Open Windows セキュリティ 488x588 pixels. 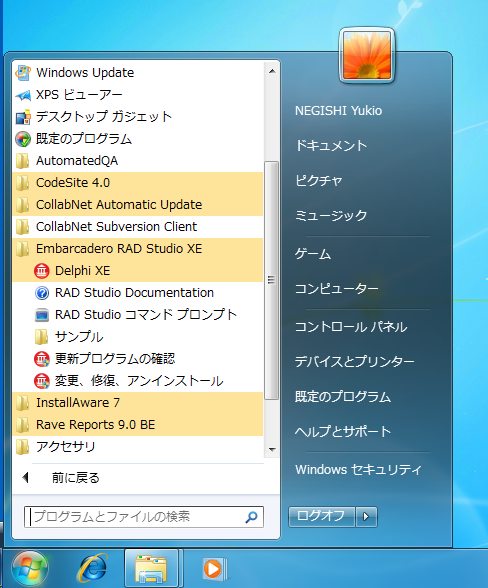pos(358,470)
